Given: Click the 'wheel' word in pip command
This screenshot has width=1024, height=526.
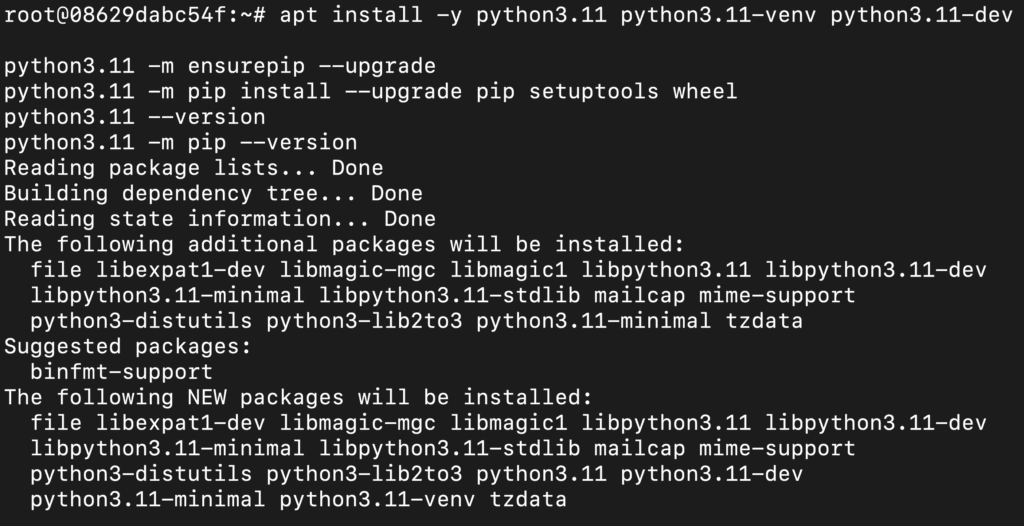Looking at the screenshot, I should point(705,92).
